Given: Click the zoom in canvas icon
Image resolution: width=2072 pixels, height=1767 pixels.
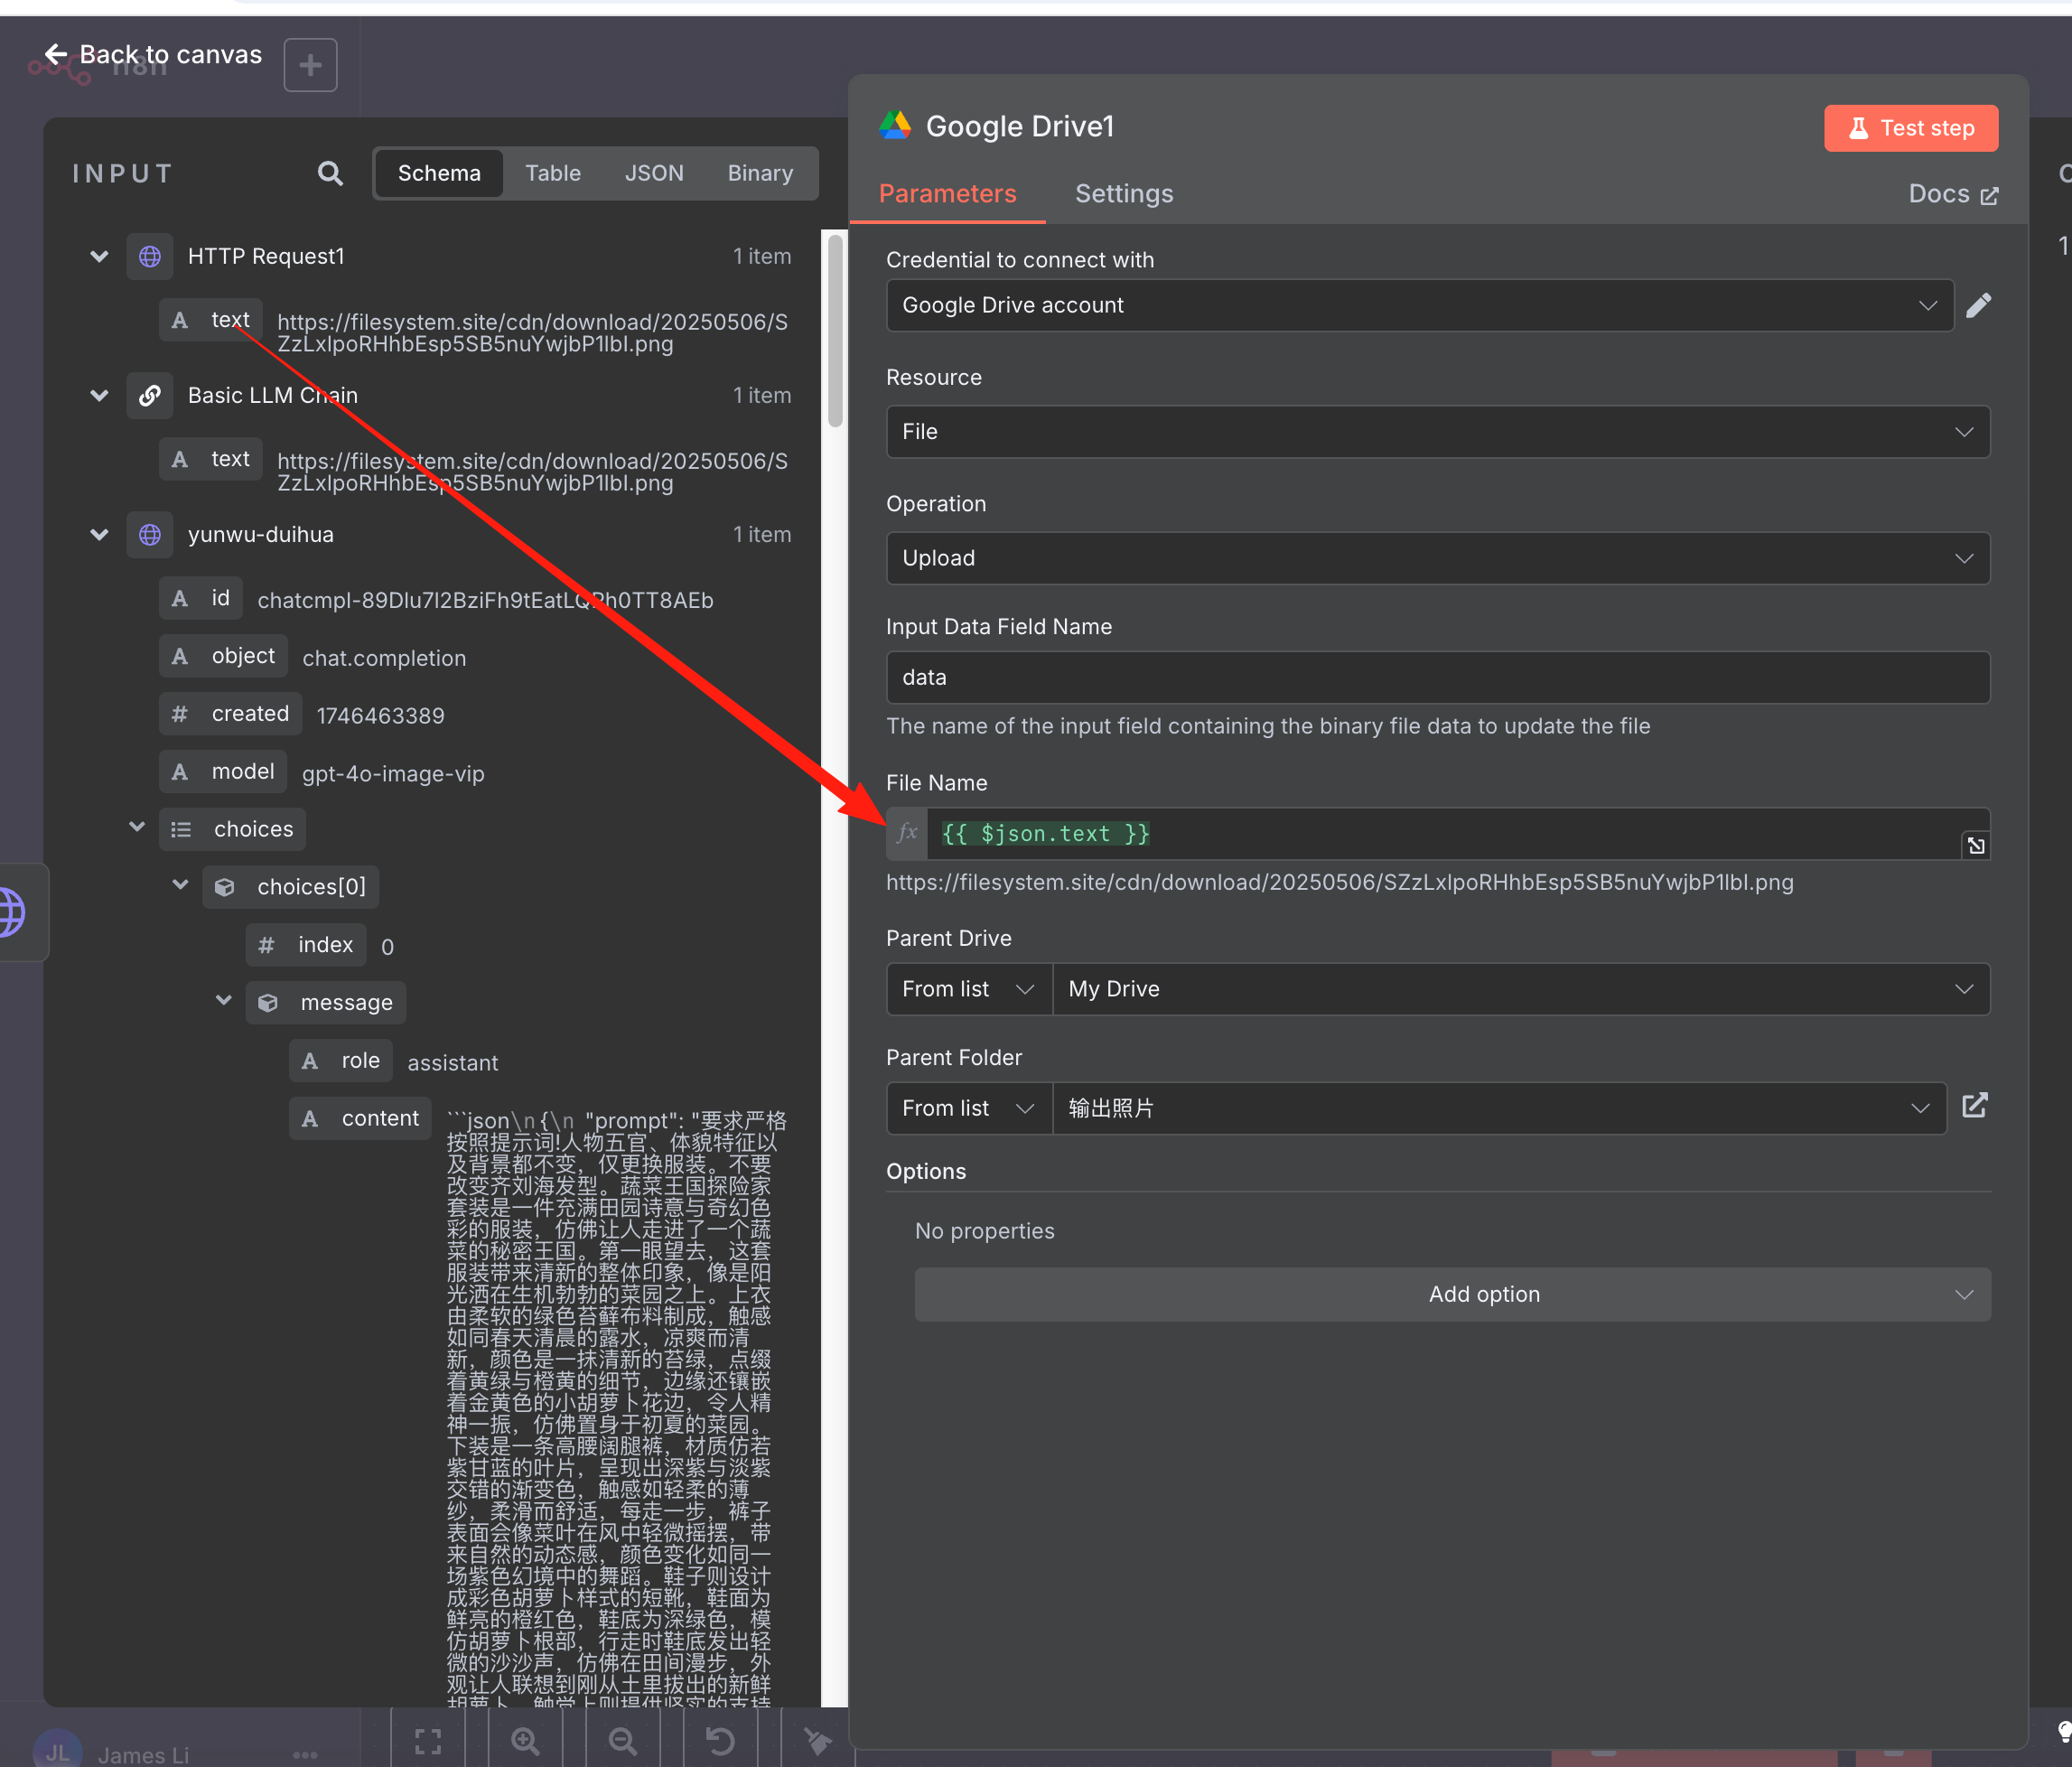Looking at the screenshot, I should pyautogui.click(x=525, y=1741).
